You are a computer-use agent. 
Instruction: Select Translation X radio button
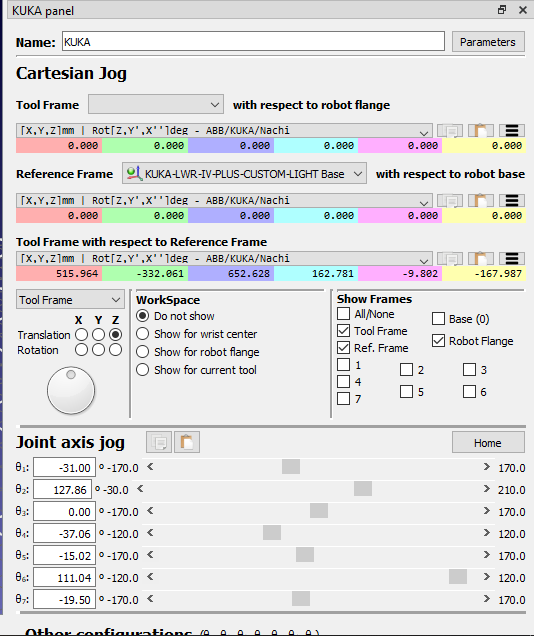[81, 335]
